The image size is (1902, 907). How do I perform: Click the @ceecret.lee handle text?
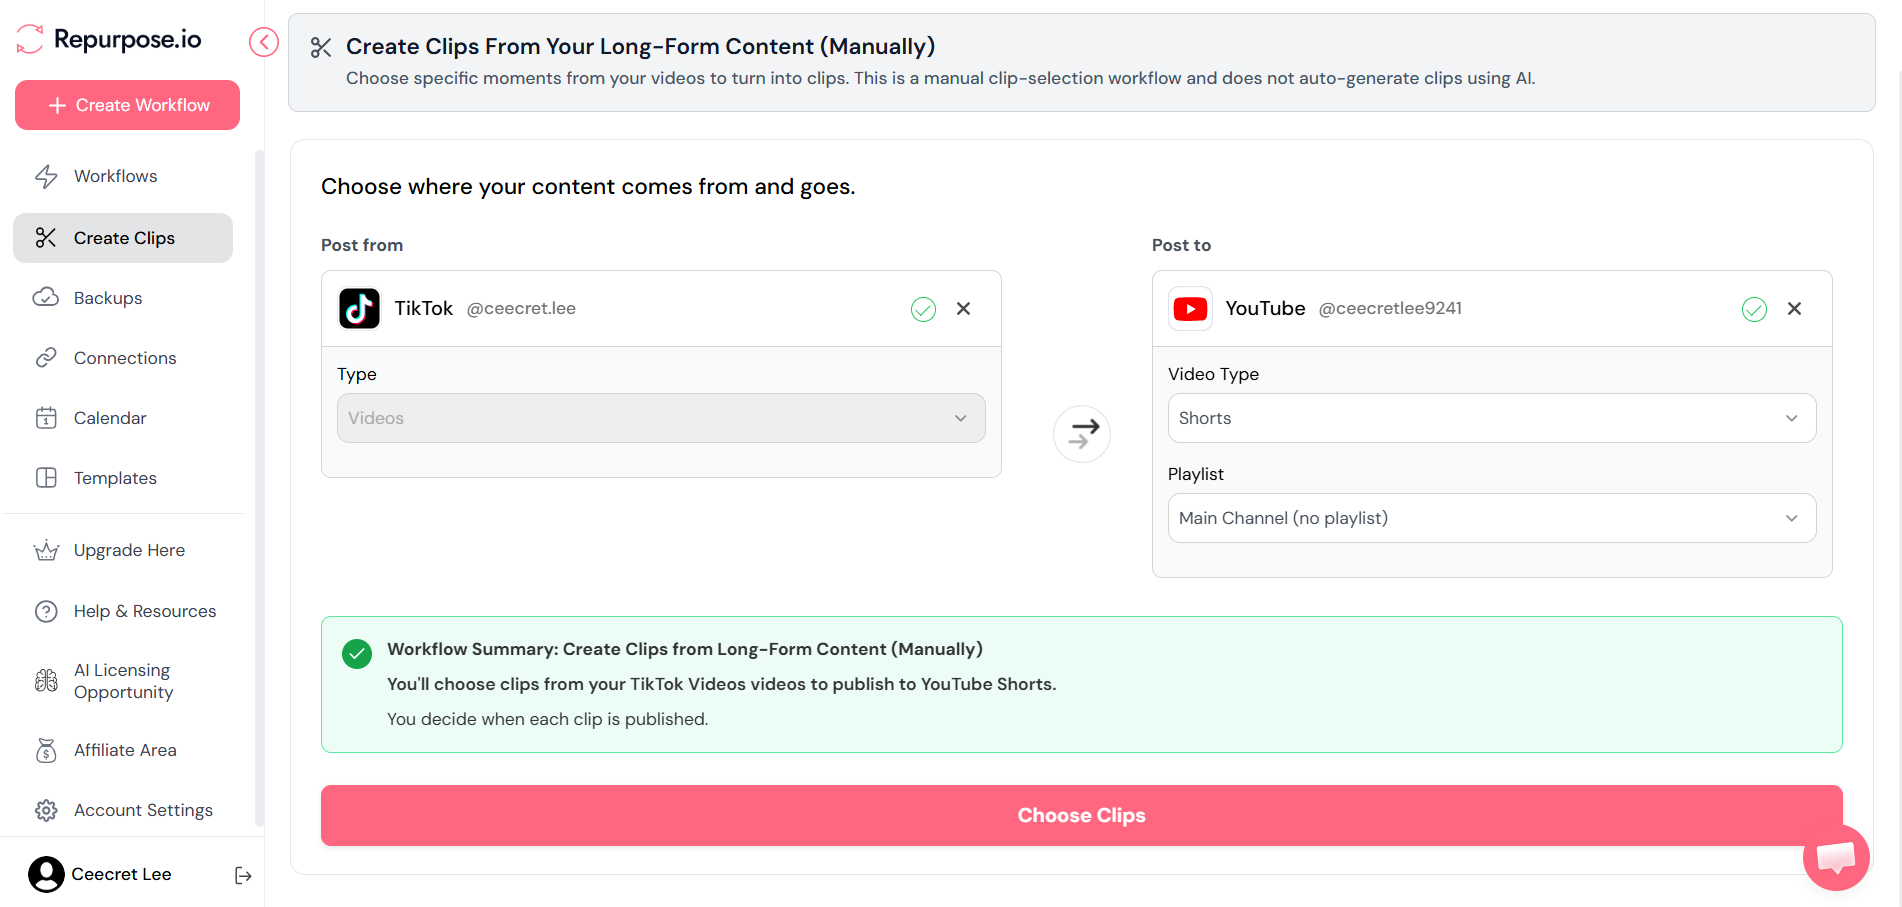point(521,308)
